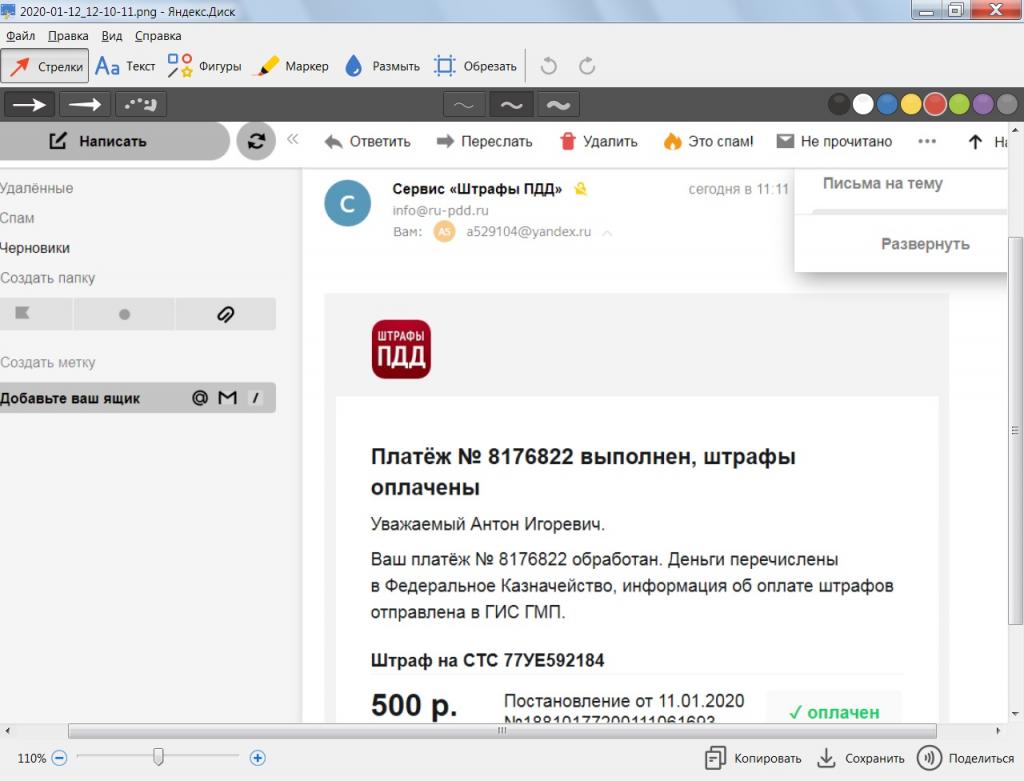Select the dotted curved arrow style

click(x=140, y=104)
